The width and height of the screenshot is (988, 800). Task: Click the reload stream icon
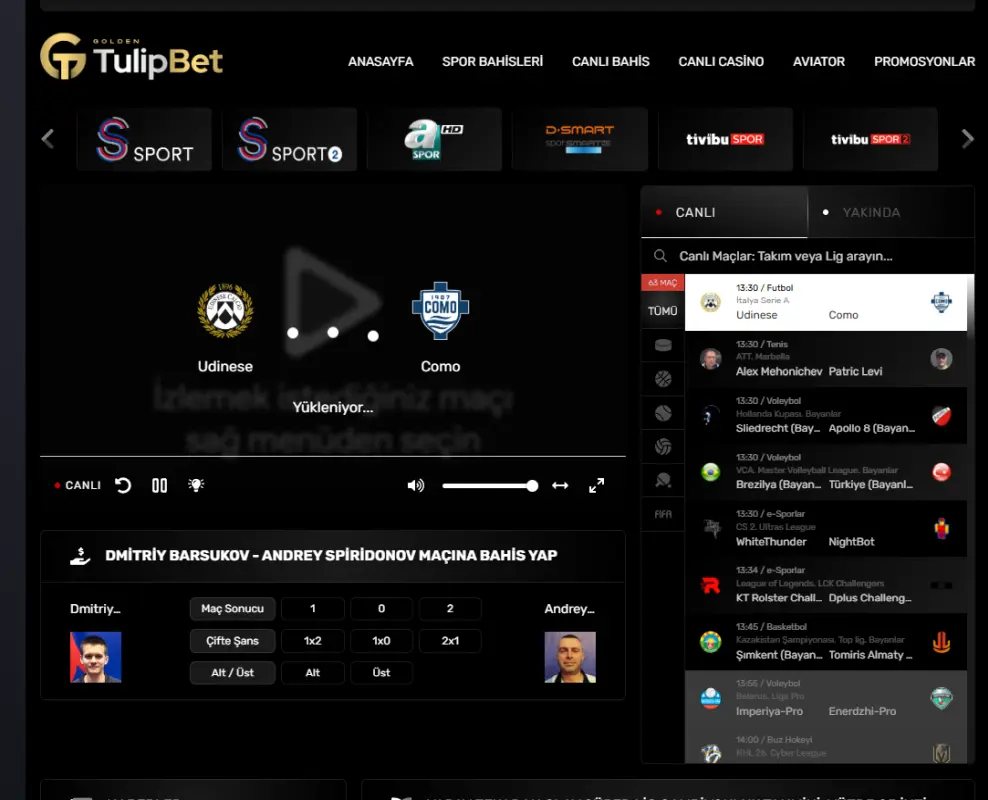tap(123, 485)
